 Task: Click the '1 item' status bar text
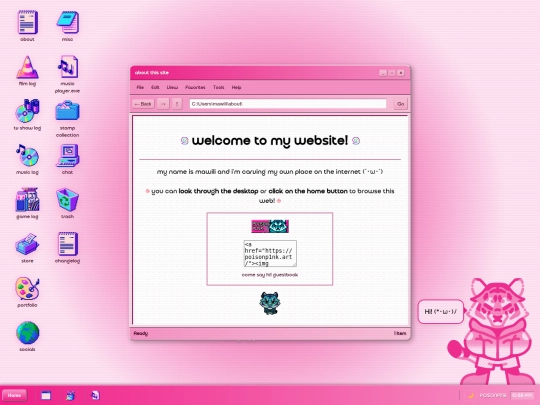coord(400,333)
